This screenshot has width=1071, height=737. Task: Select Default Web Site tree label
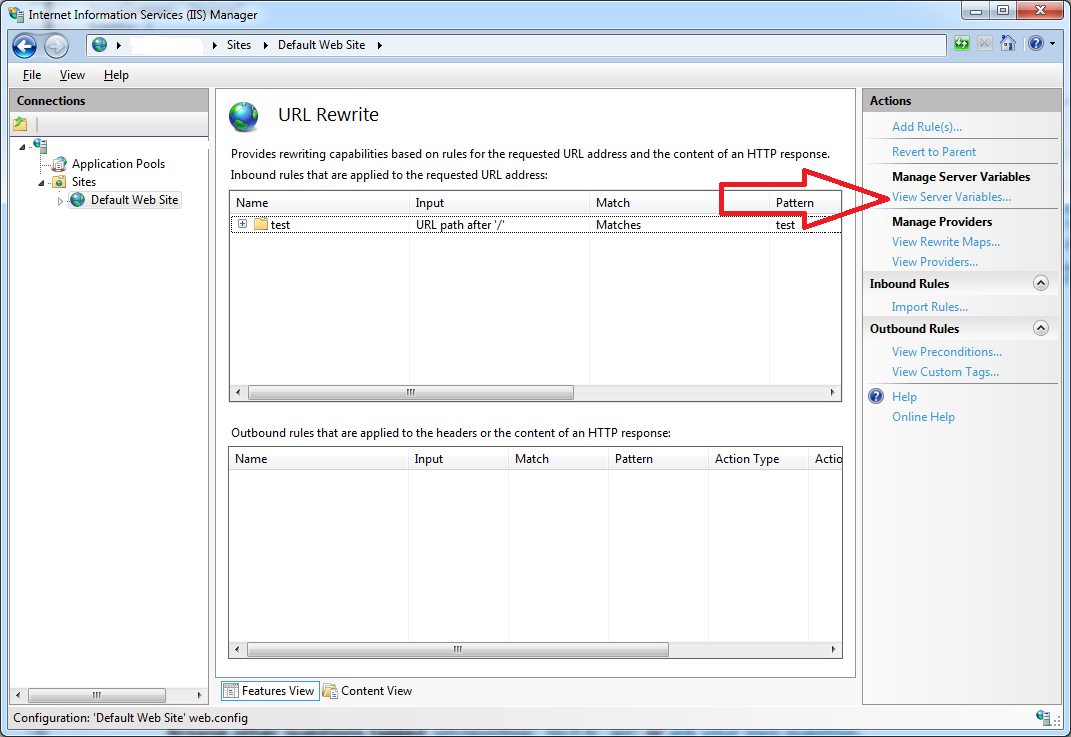coord(135,199)
